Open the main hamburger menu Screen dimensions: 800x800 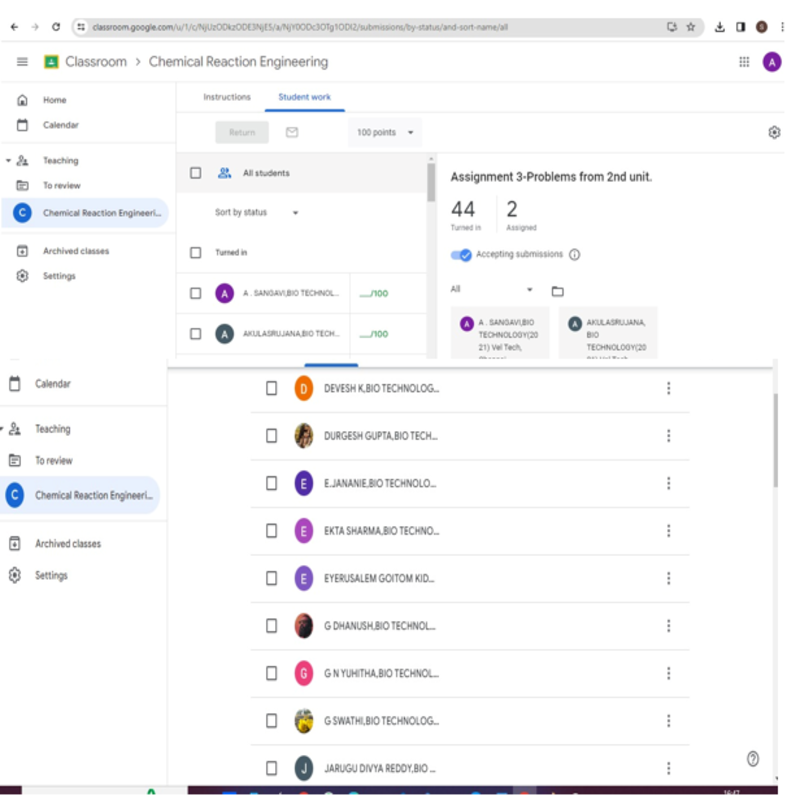tap(22, 62)
